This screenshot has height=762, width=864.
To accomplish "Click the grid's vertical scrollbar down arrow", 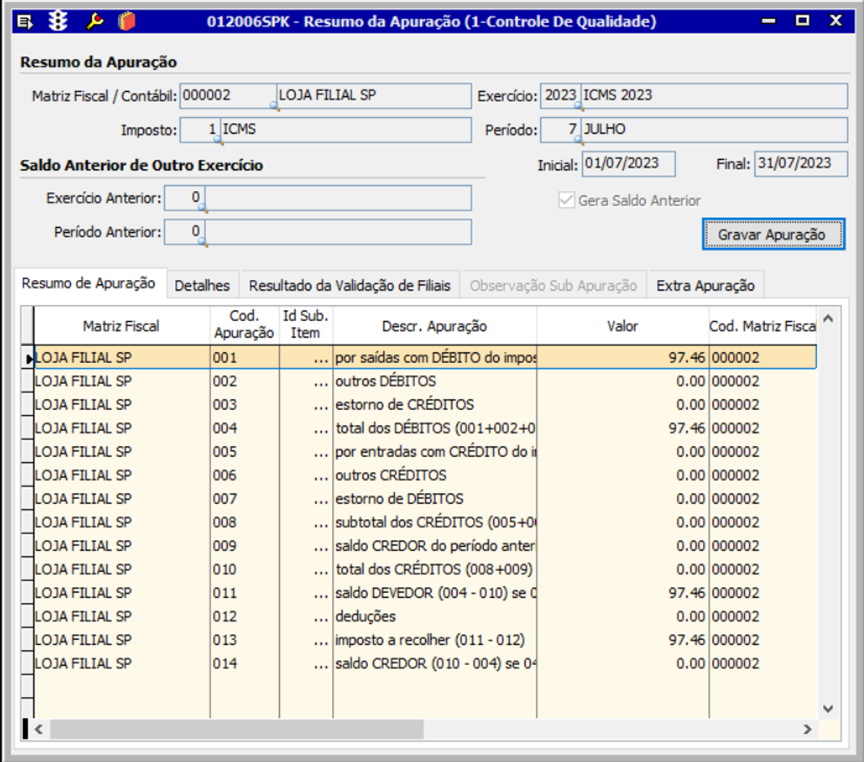I will pos(828,707).
